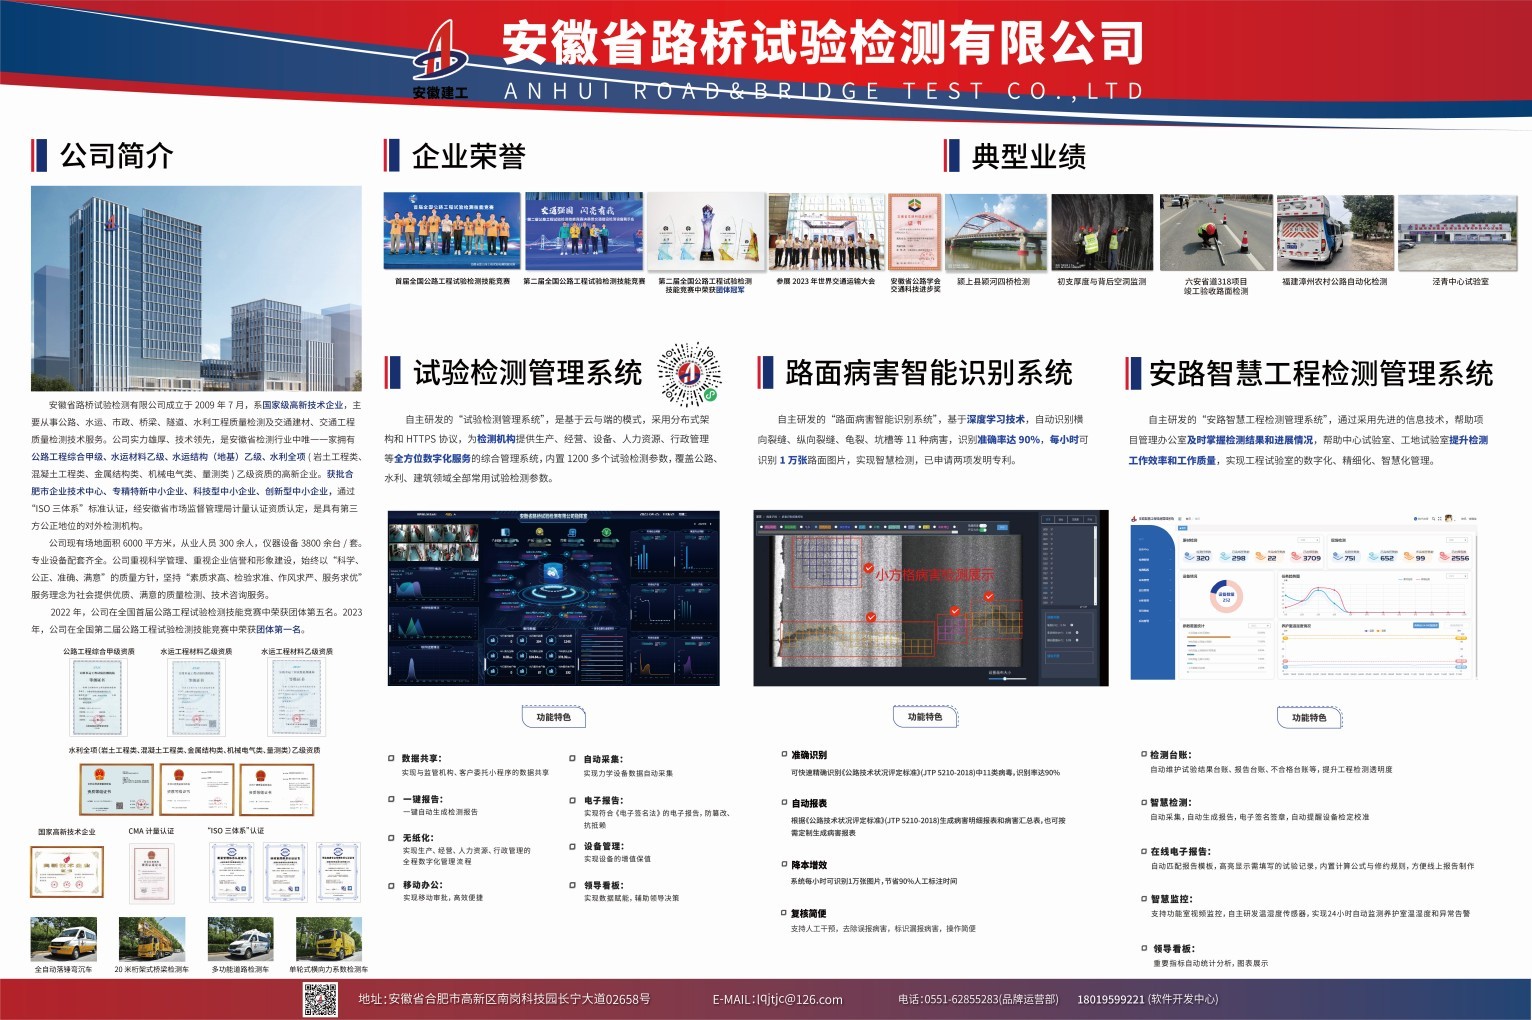Click the bullet icon beside 一键报告
This screenshot has height=1020, width=1532.
(x=392, y=799)
